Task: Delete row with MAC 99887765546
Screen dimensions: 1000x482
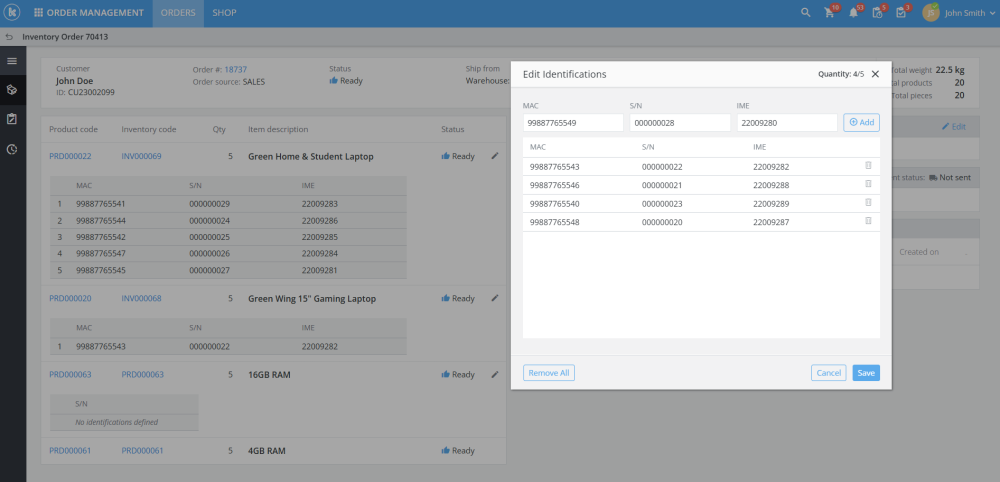Action: (868, 184)
